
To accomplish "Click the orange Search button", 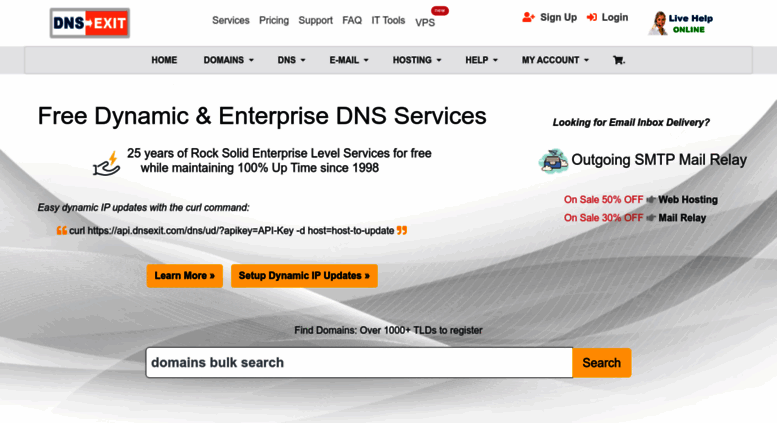I will pos(602,363).
